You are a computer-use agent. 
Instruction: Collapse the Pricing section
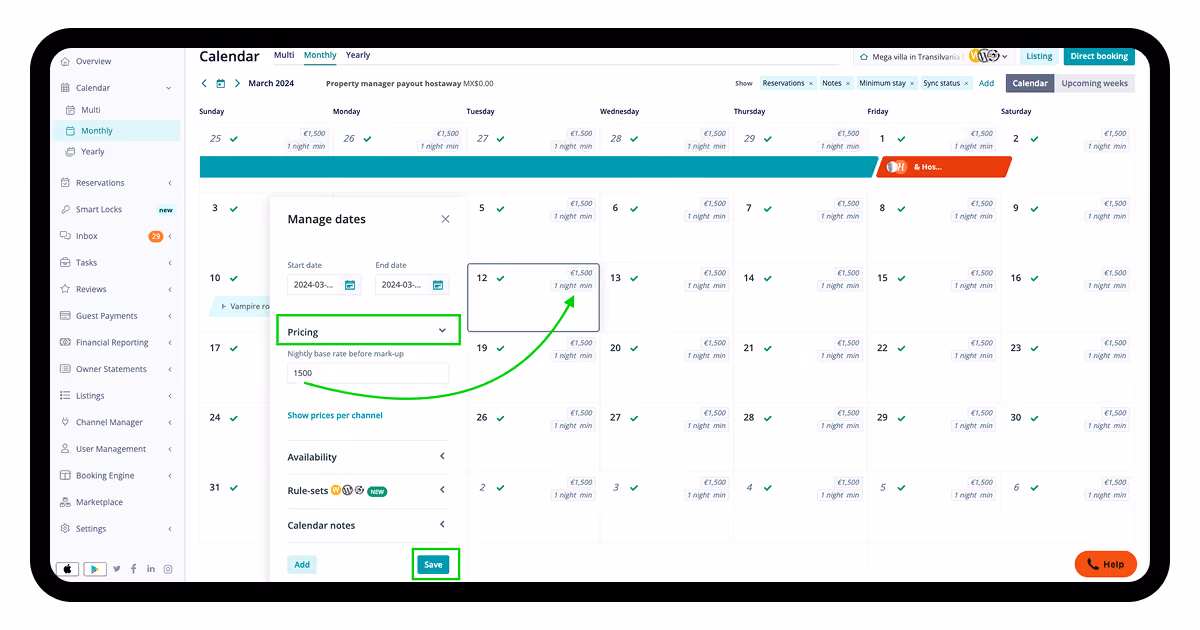click(442, 331)
